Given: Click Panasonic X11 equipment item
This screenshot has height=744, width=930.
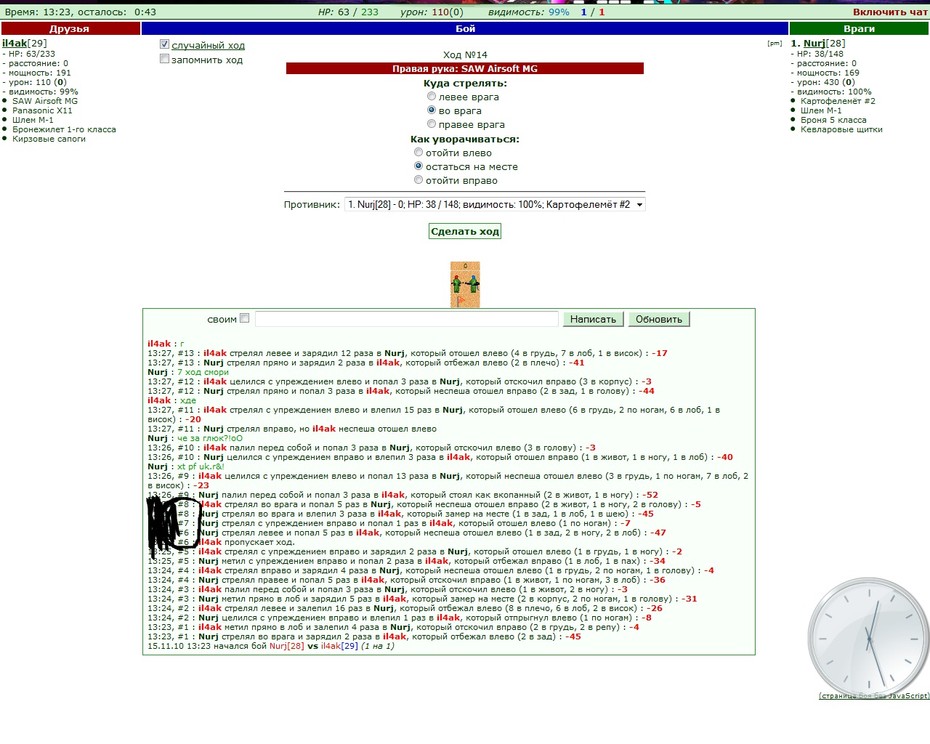Looking at the screenshot, I should tap(42, 110).
